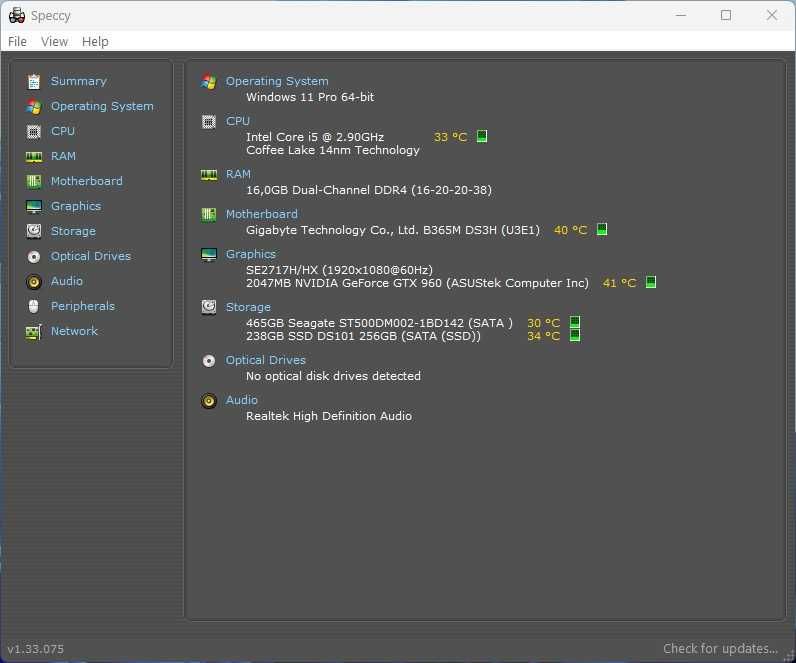Click the Peripherals mouse icon in sidebar

pyautogui.click(x=34, y=307)
